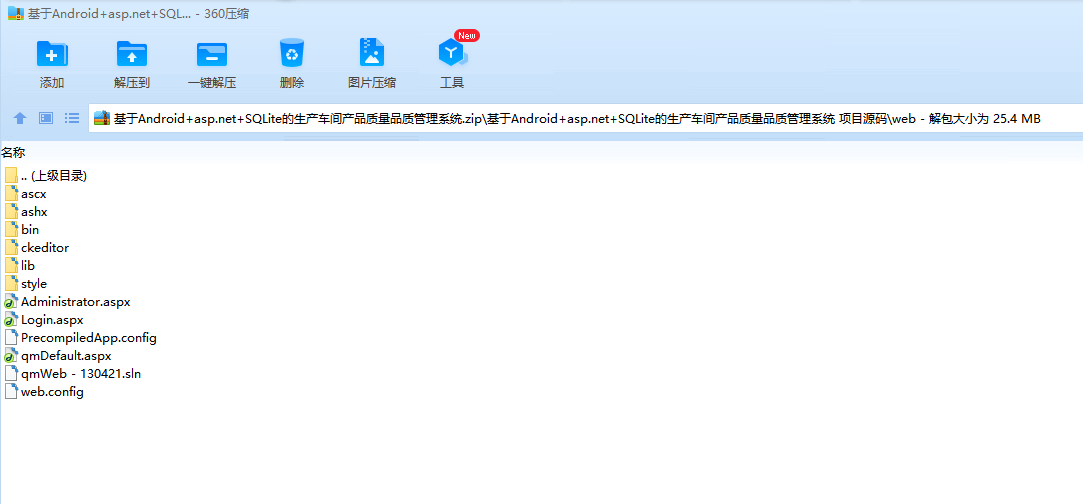The width and height of the screenshot is (1083, 504).
Task: Click the archive path input field
Action: [x=586, y=118]
